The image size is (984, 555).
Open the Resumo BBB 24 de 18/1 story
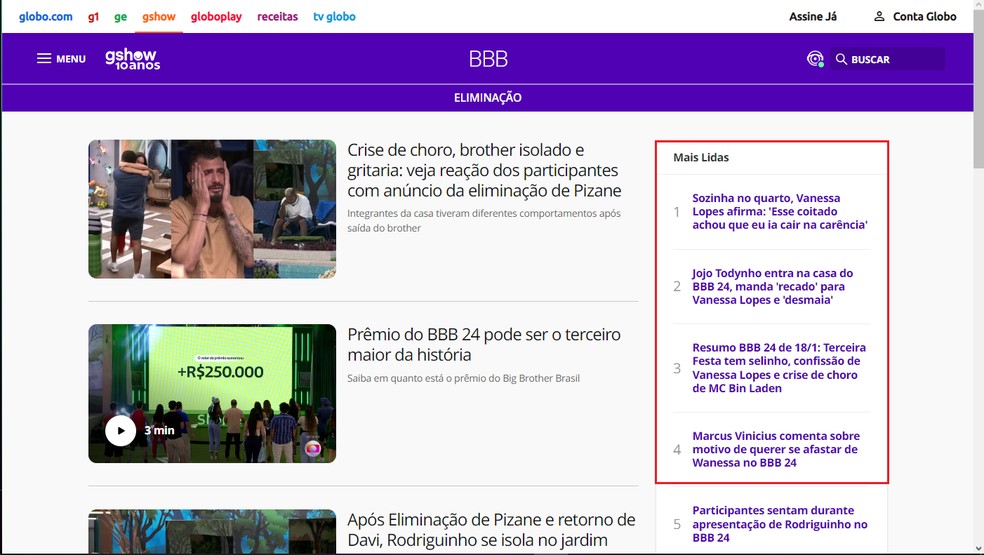point(779,368)
